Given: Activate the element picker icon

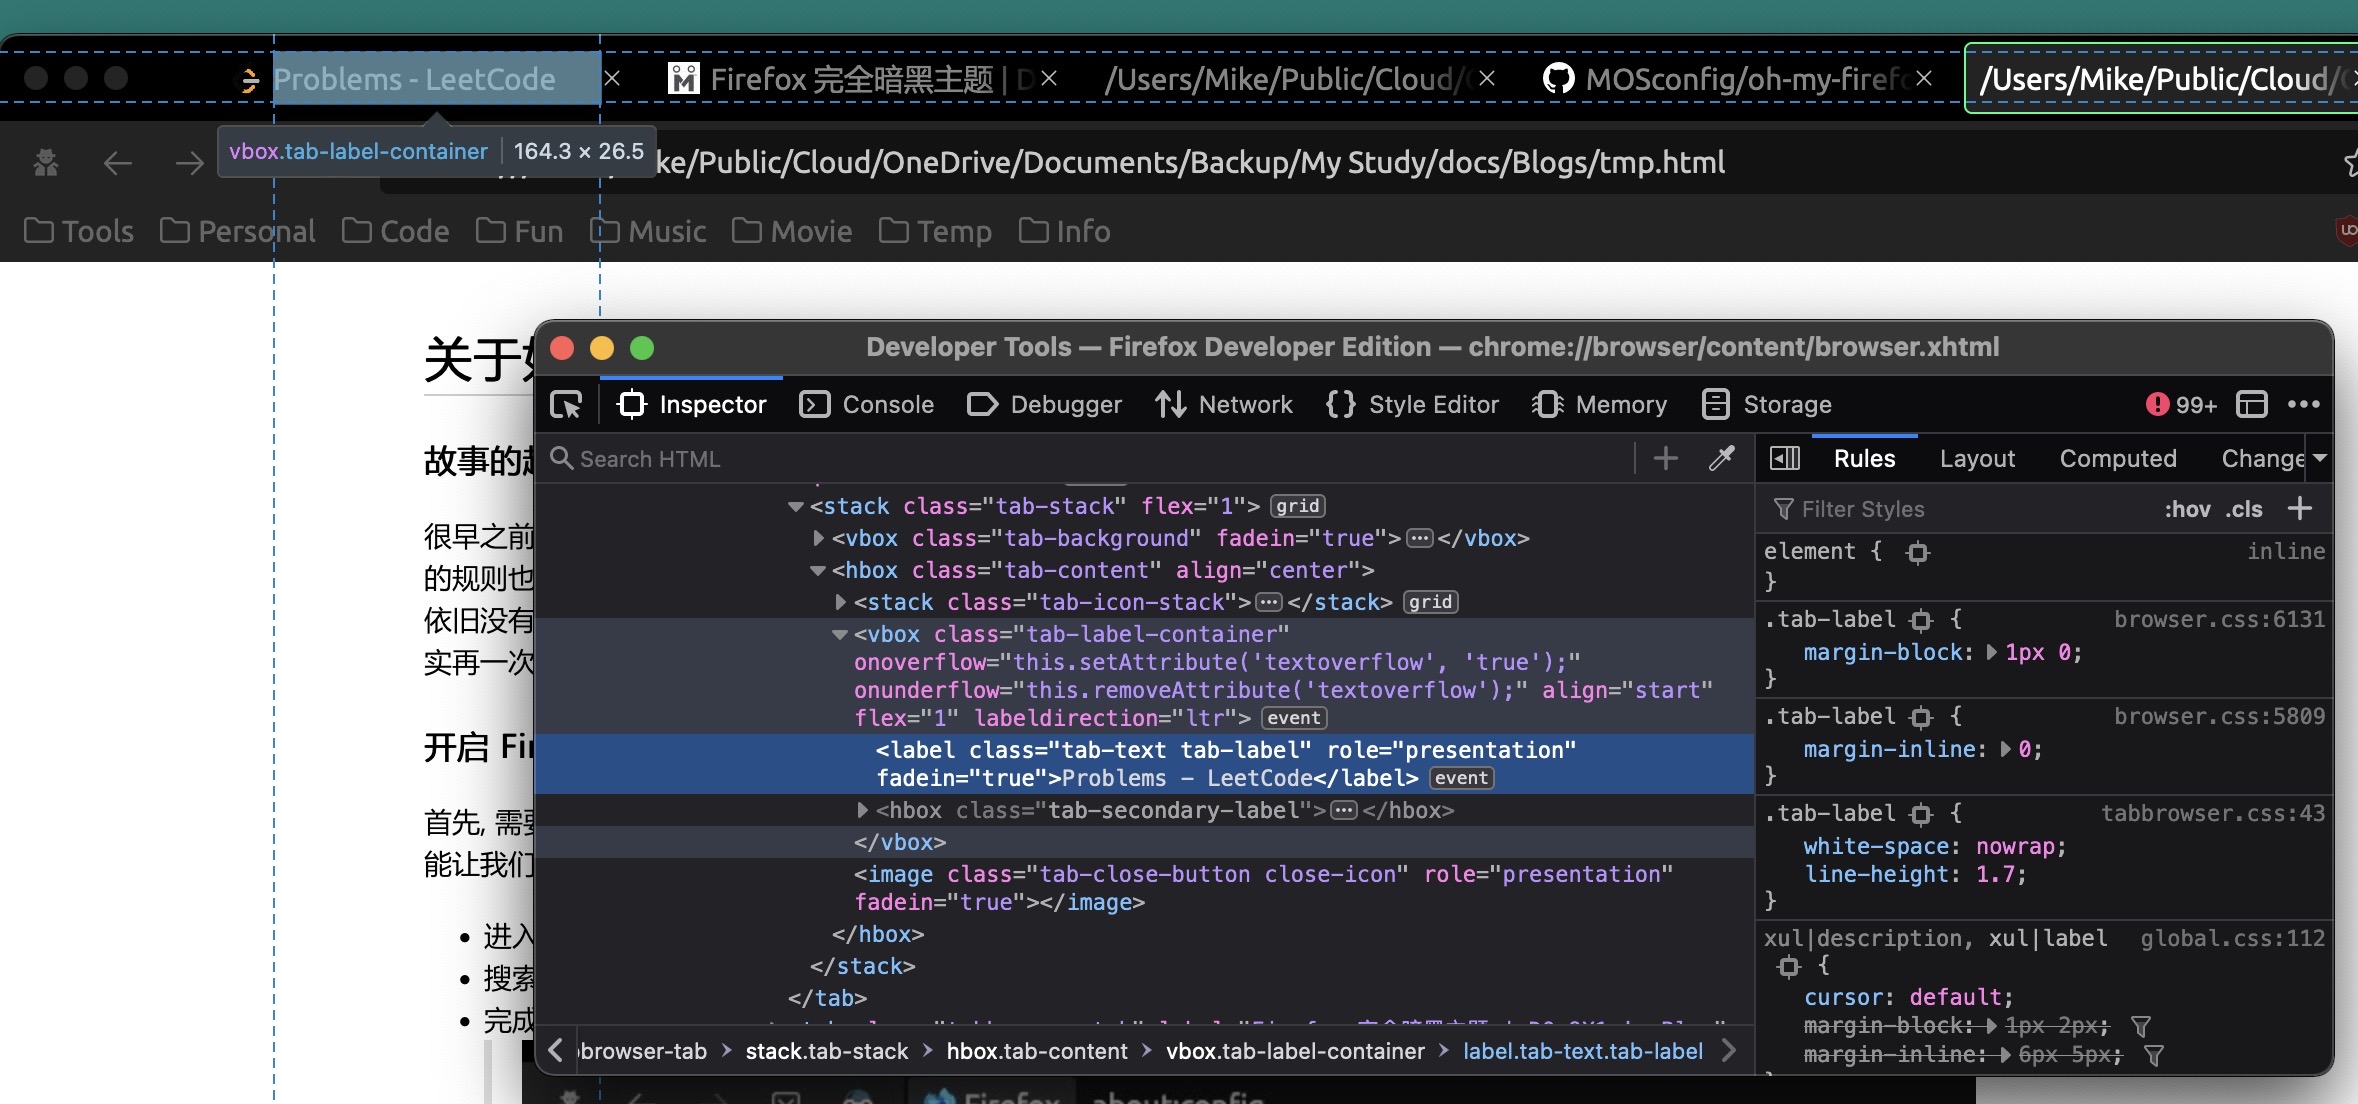Looking at the screenshot, I should coord(566,405).
